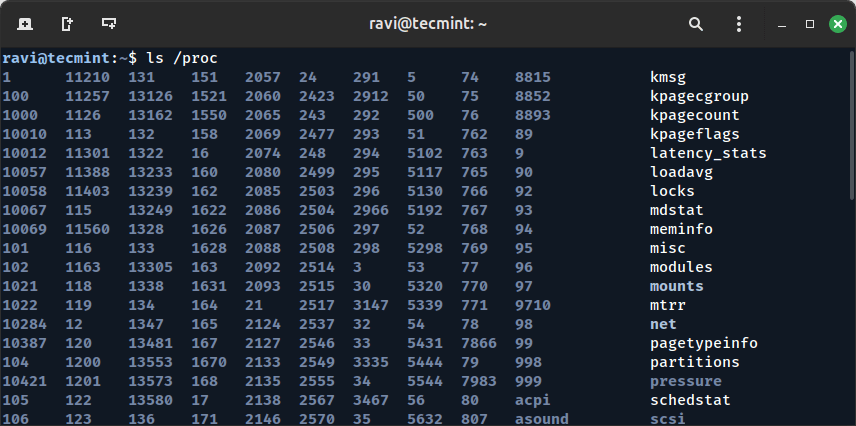Click process ID 3147
856x426 pixels.
point(371,305)
